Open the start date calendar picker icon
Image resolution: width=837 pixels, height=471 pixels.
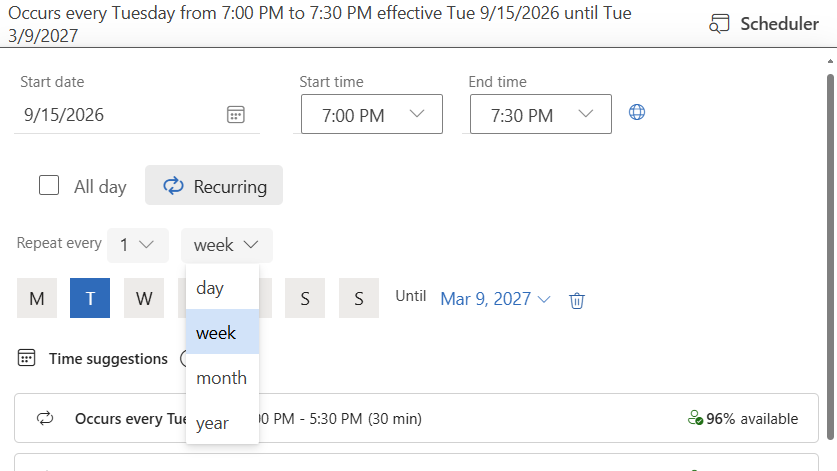[235, 114]
